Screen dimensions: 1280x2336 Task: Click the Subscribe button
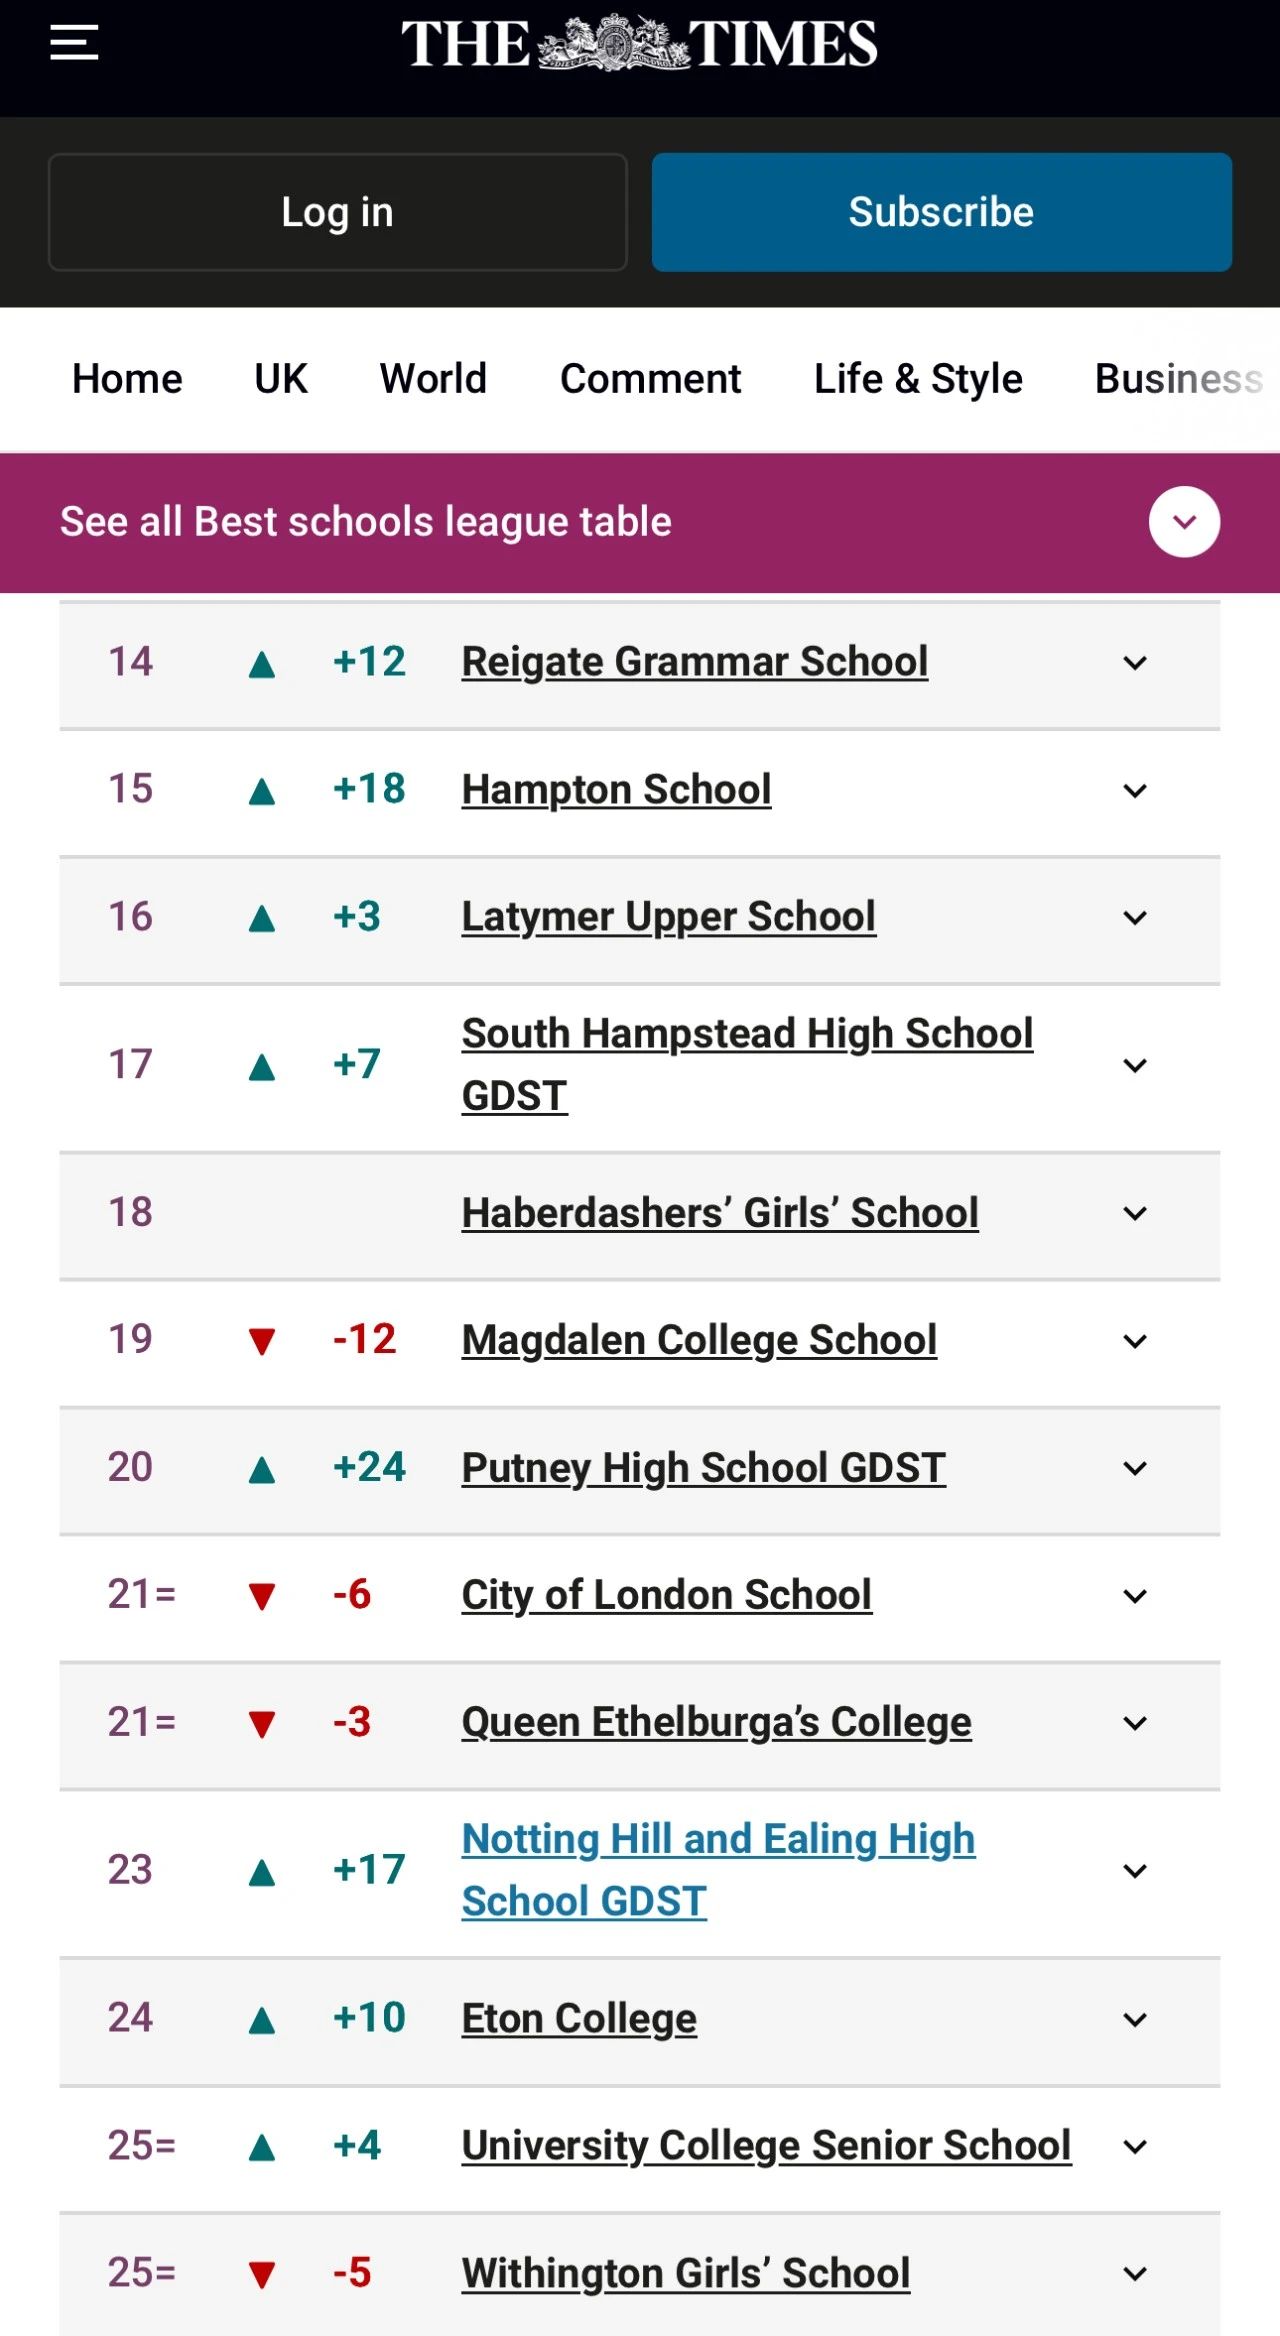pyautogui.click(x=942, y=212)
